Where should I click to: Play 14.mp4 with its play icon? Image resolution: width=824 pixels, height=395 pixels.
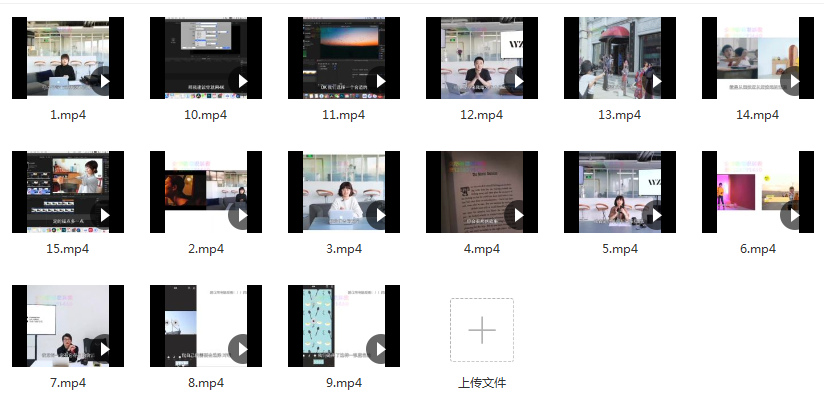794,81
